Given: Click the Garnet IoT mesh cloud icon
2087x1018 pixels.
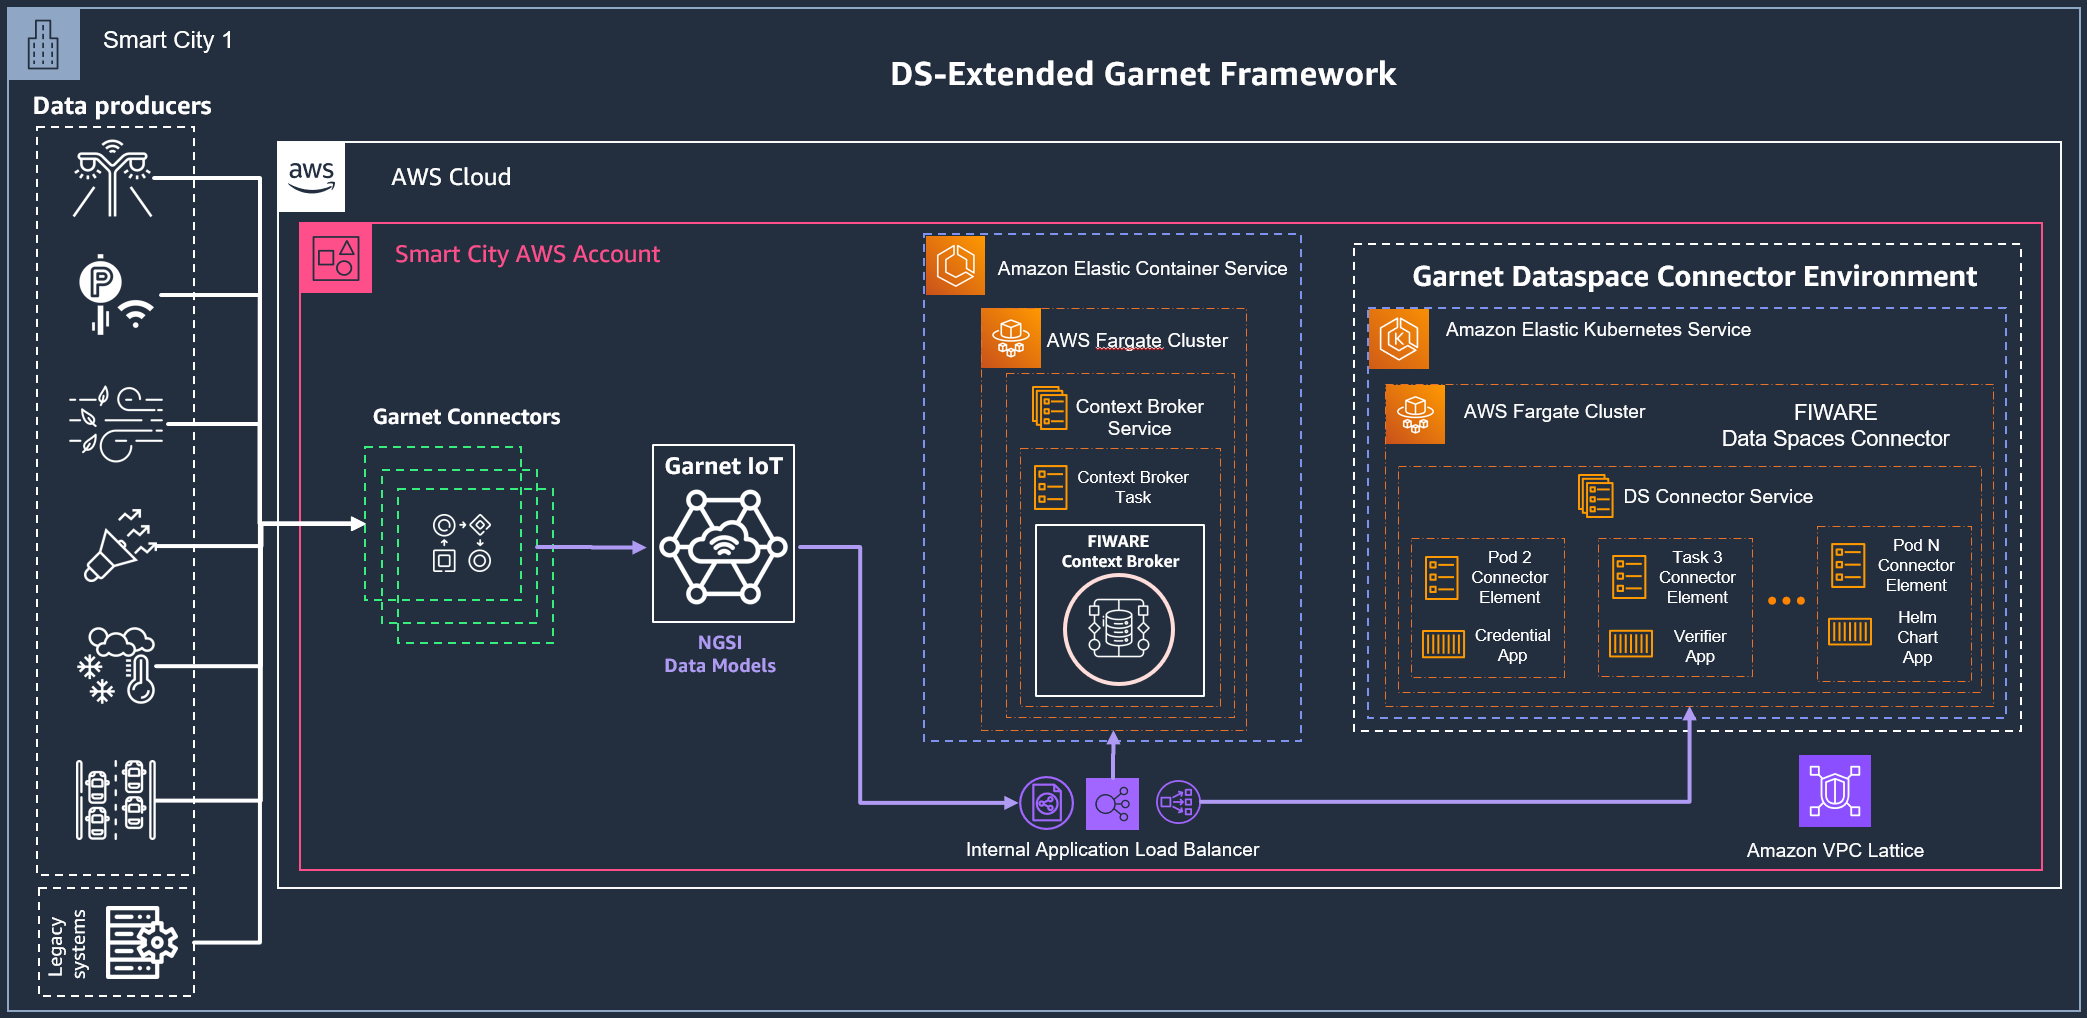Looking at the screenshot, I should [723, 548].
